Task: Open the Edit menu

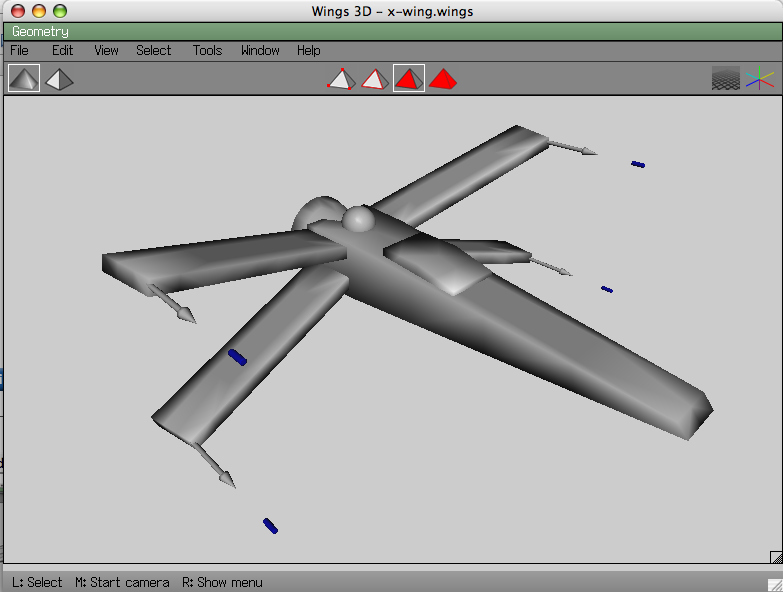Action: [63, 50]
